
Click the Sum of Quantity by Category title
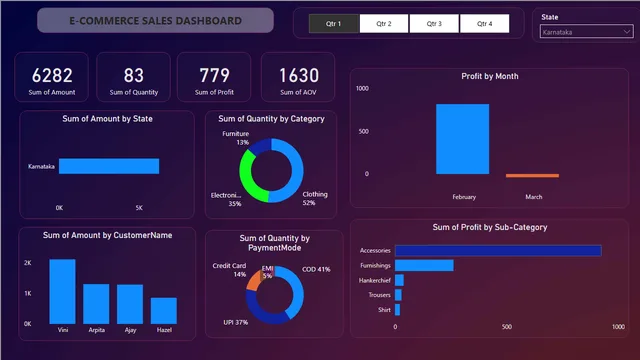click(271, 119)
